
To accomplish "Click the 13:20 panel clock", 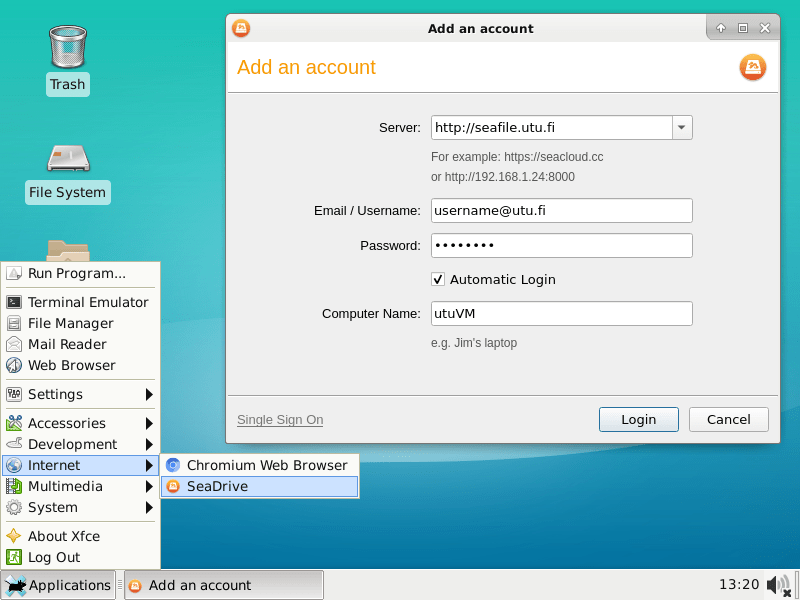I will point(739,585).
